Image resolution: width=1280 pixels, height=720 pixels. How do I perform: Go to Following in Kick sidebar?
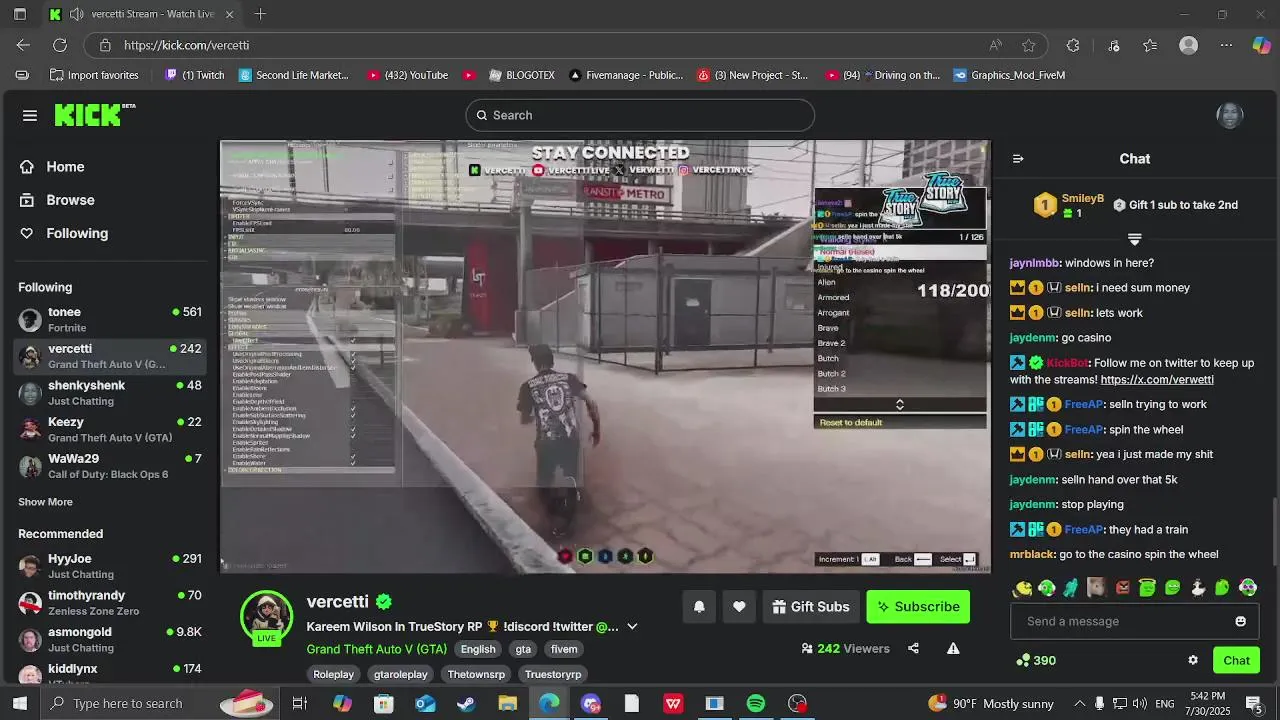pyautogui.click(x=77, y=233)
